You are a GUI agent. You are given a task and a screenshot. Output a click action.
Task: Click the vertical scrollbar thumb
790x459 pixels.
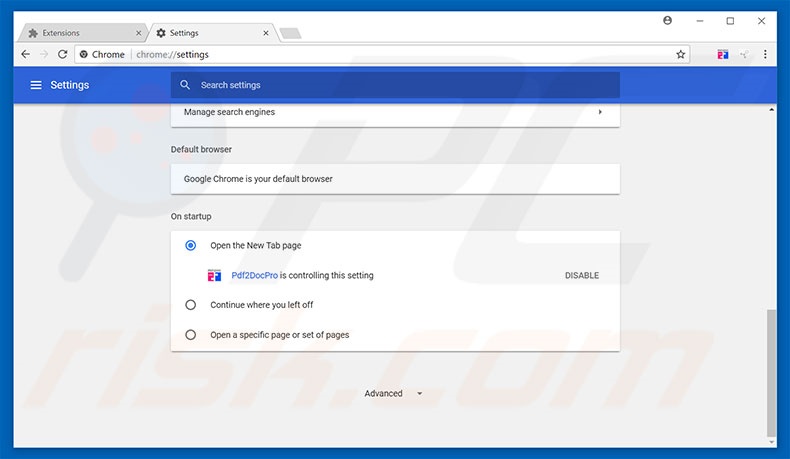771,373
